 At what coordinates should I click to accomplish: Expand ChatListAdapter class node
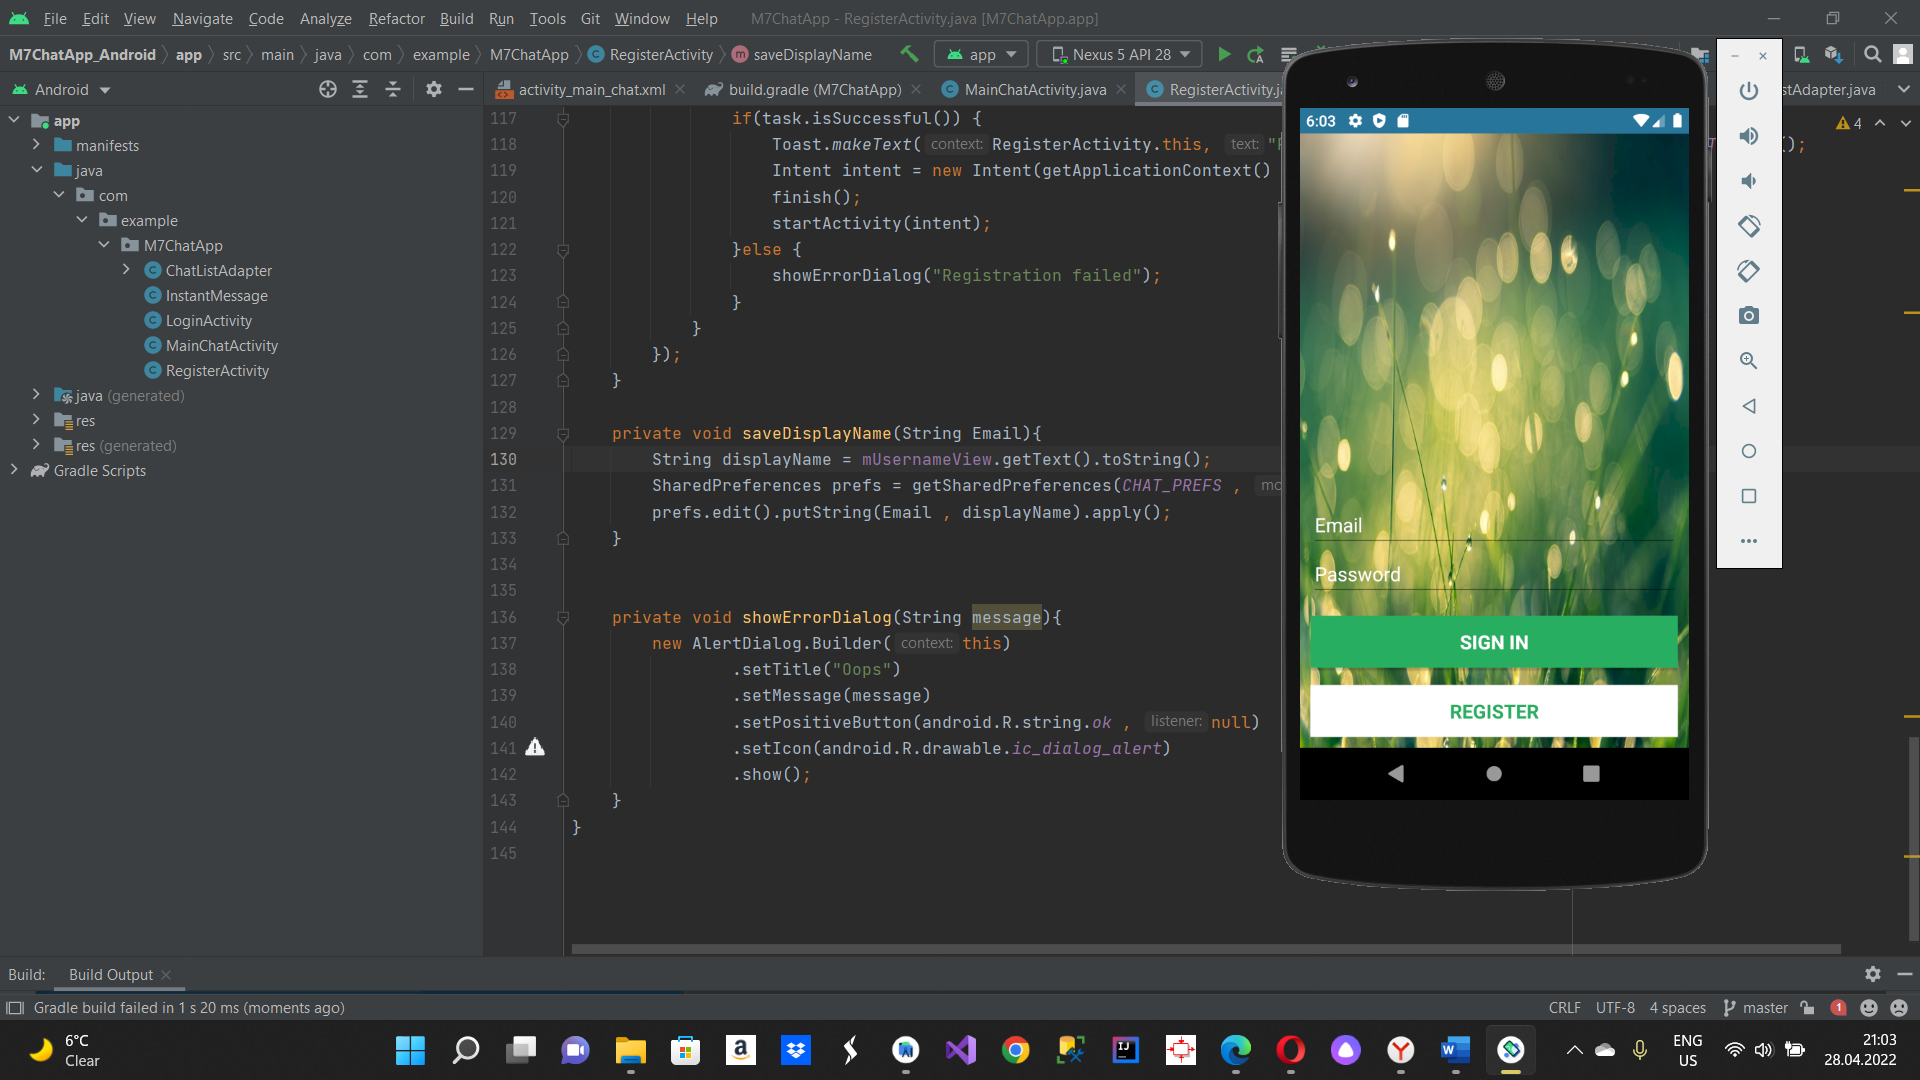point(126,270)
